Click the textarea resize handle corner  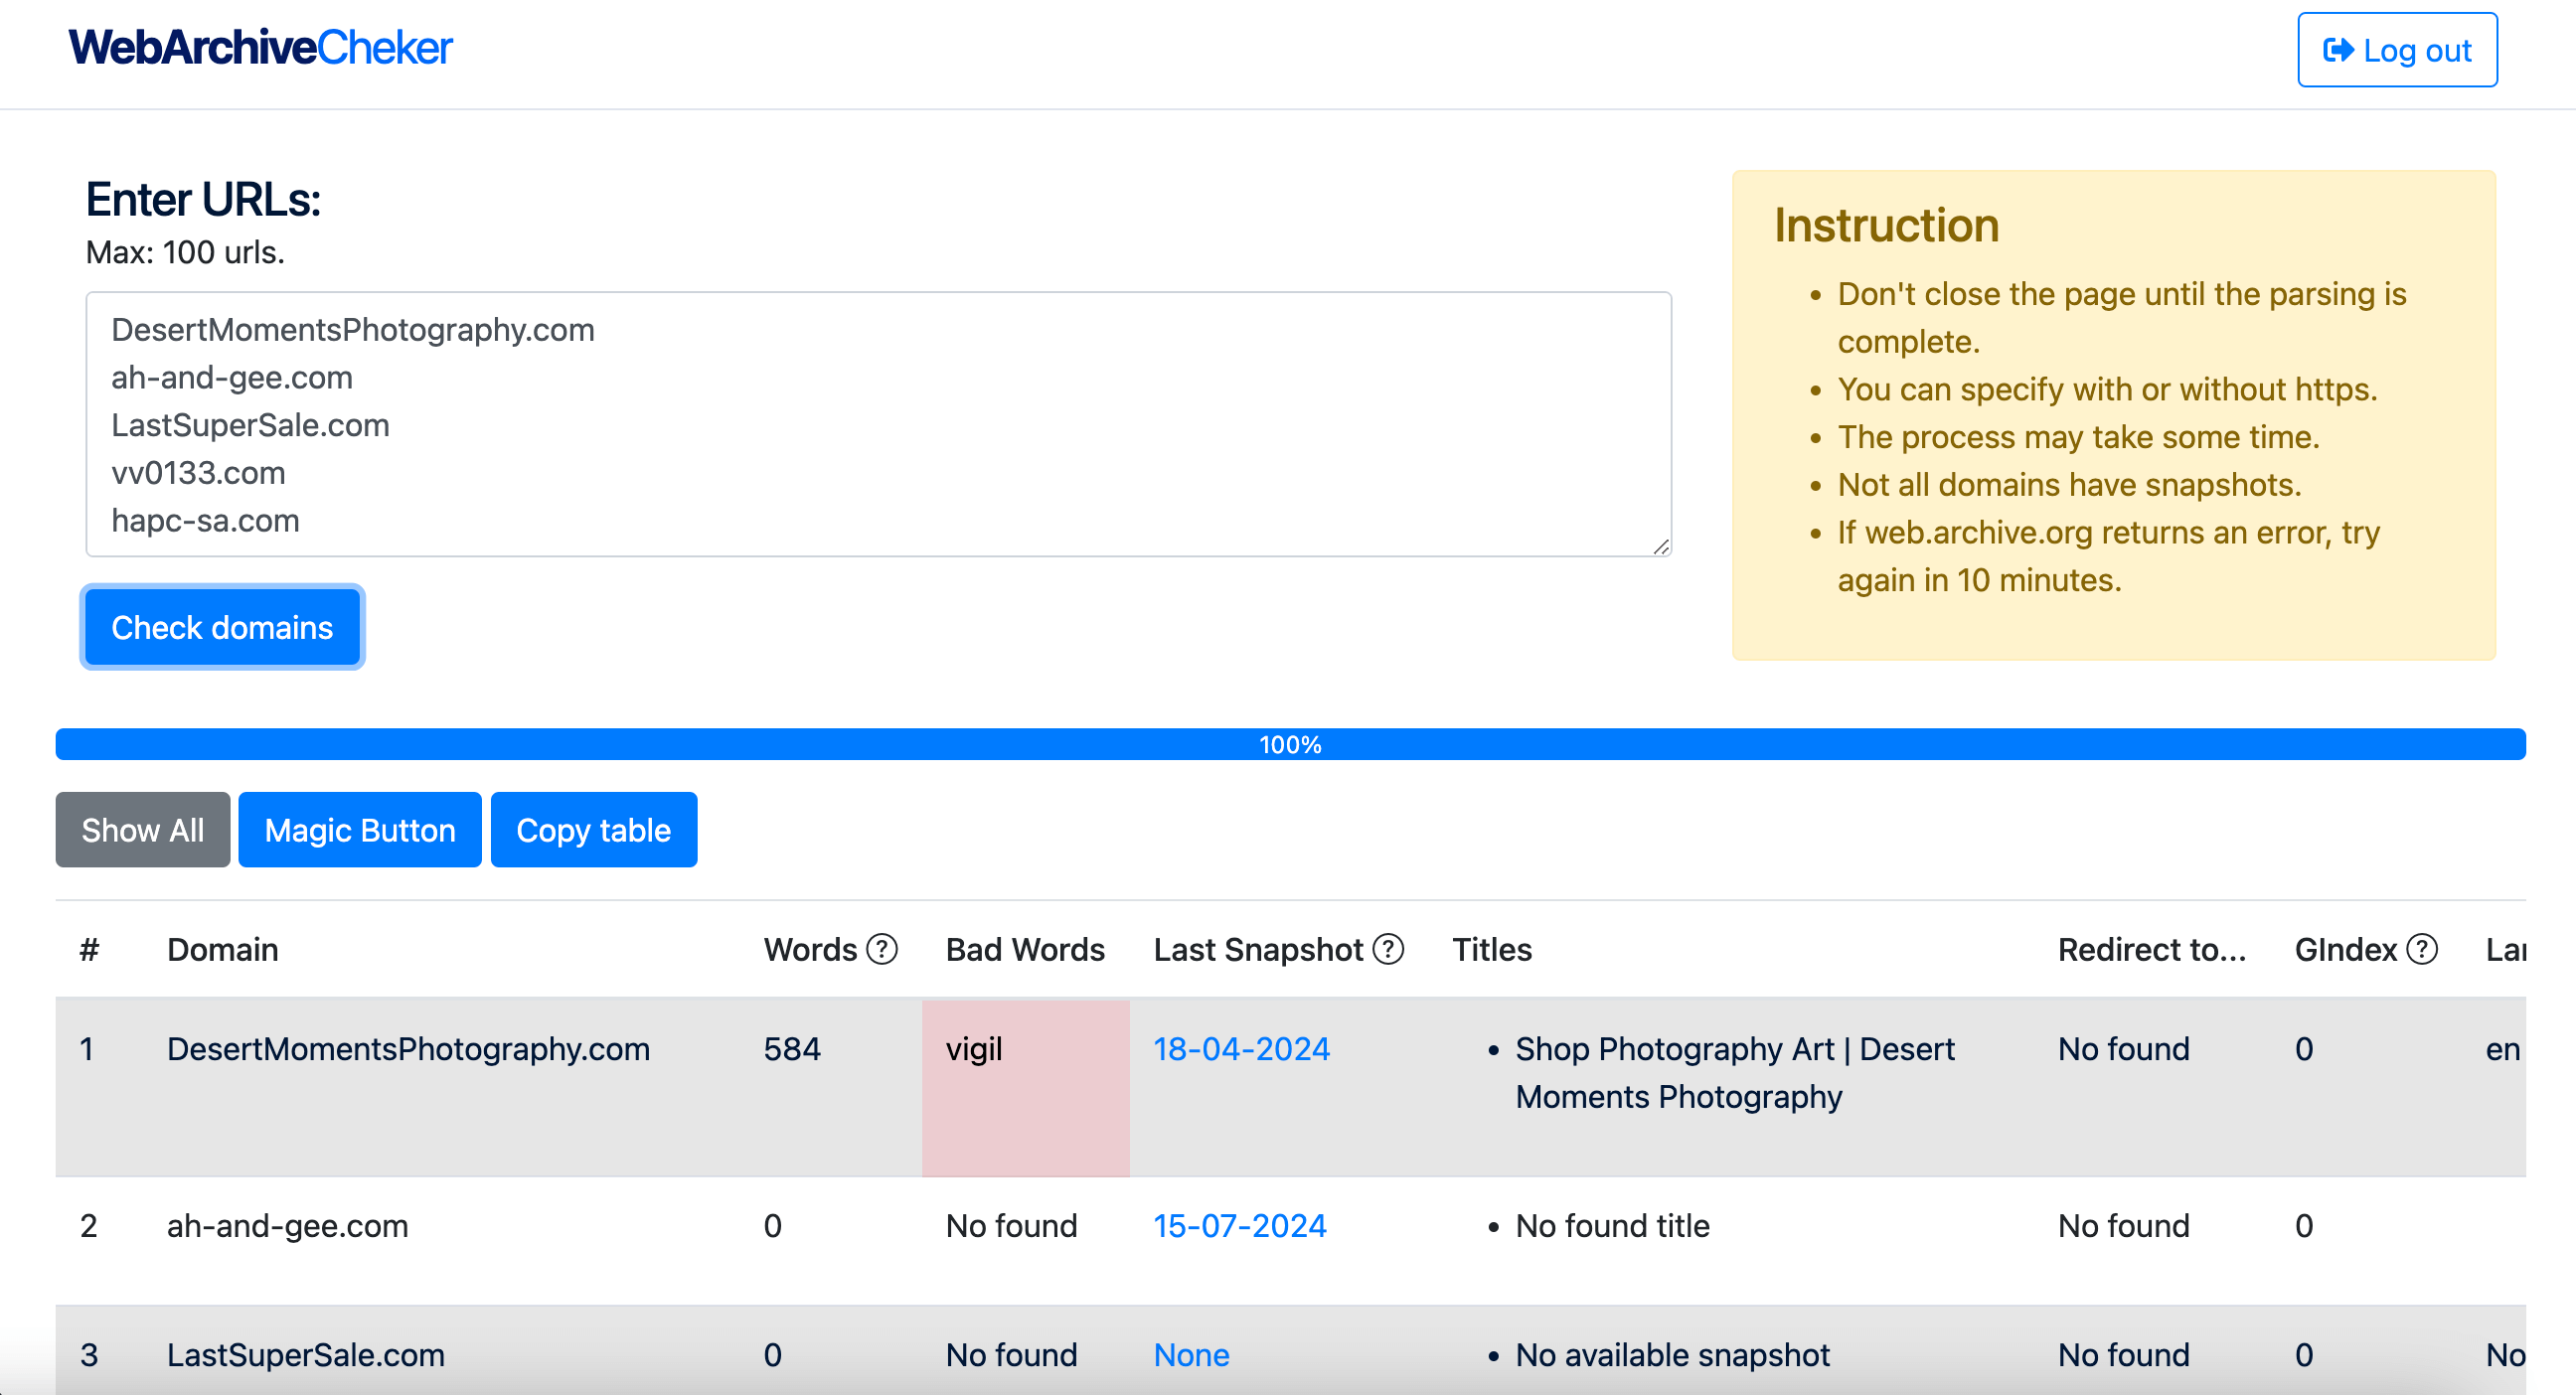(x=1660, y=546)
